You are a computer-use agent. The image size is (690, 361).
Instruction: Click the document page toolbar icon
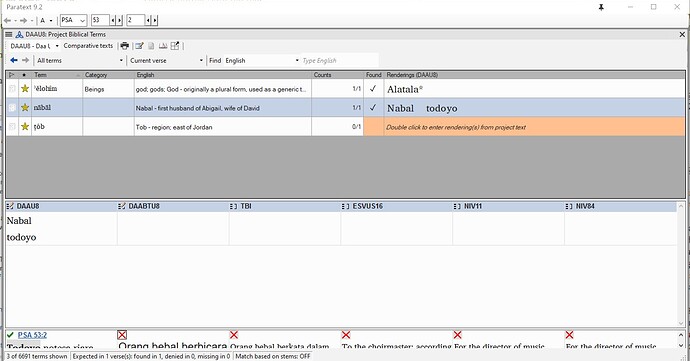(151, 46)
